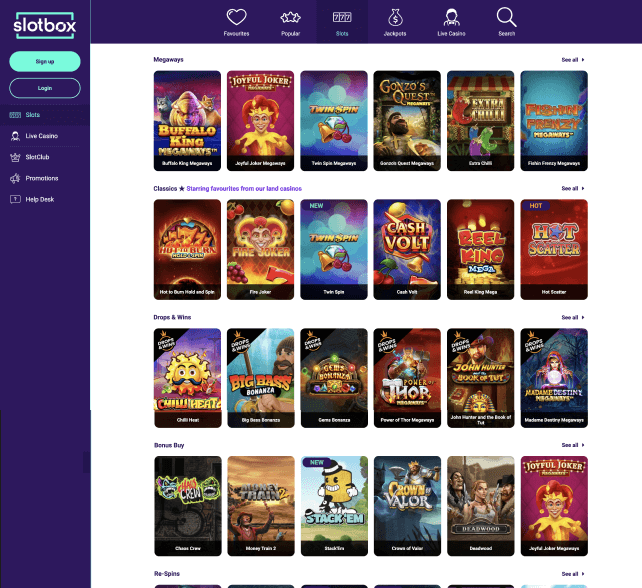Viewport: 642px width, 588px height.
Task: Select the Slots 777 icon in top bar
Action: pyautogui.click(x=342, y=17)
